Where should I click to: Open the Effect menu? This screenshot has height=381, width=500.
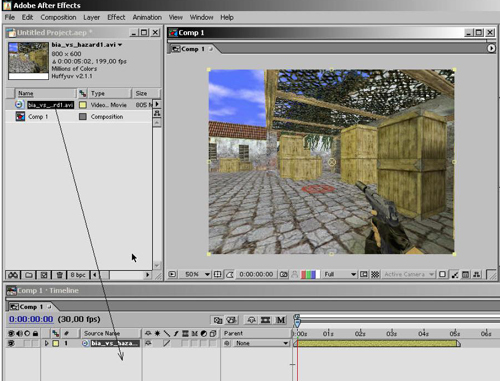(116, 17)
